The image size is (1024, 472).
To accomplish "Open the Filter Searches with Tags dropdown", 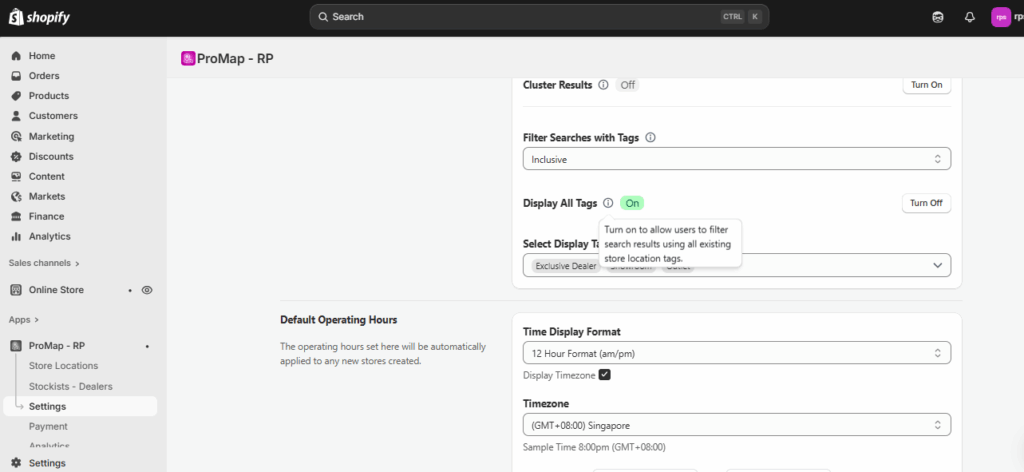I will tap(736, 159).
